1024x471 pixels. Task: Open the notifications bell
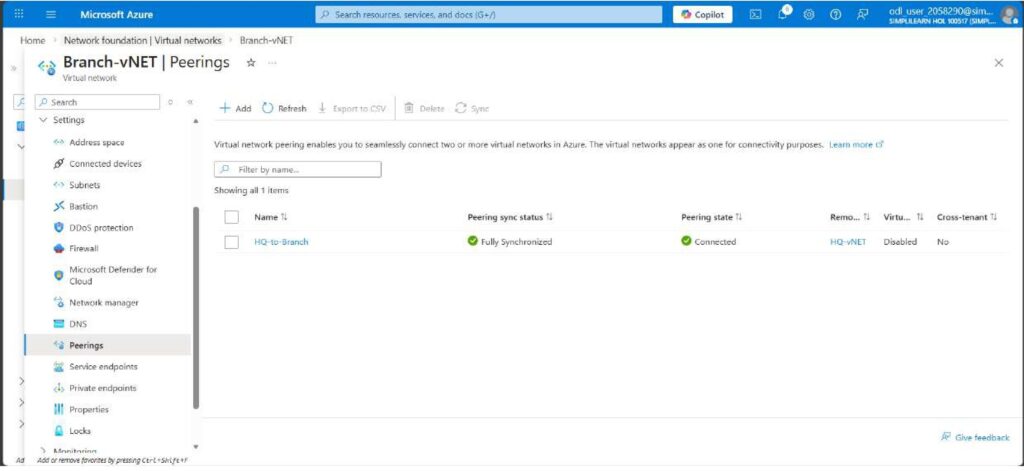783,14
